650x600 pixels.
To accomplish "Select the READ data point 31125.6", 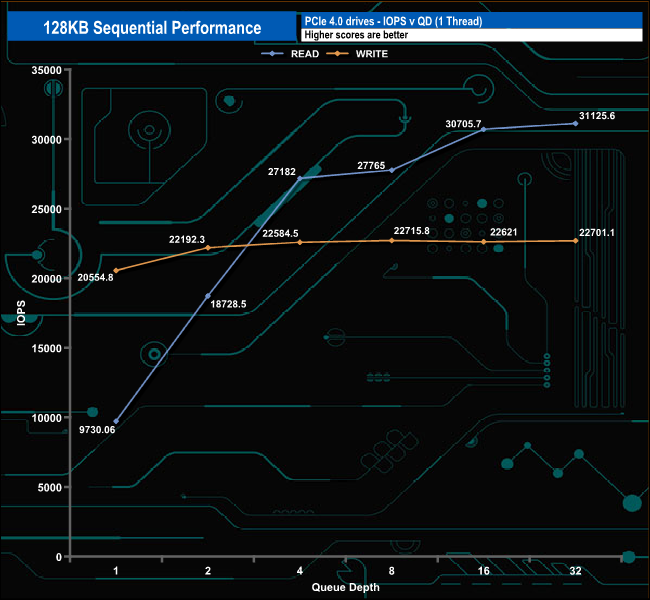I will (576, 123).
